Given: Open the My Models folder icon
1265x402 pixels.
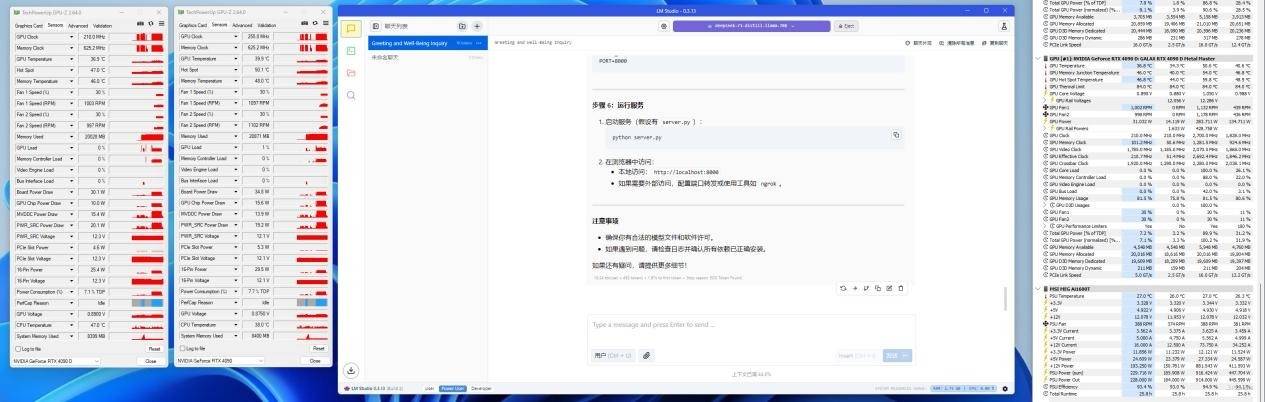Looking at the screenshot, I should point(351,73).
